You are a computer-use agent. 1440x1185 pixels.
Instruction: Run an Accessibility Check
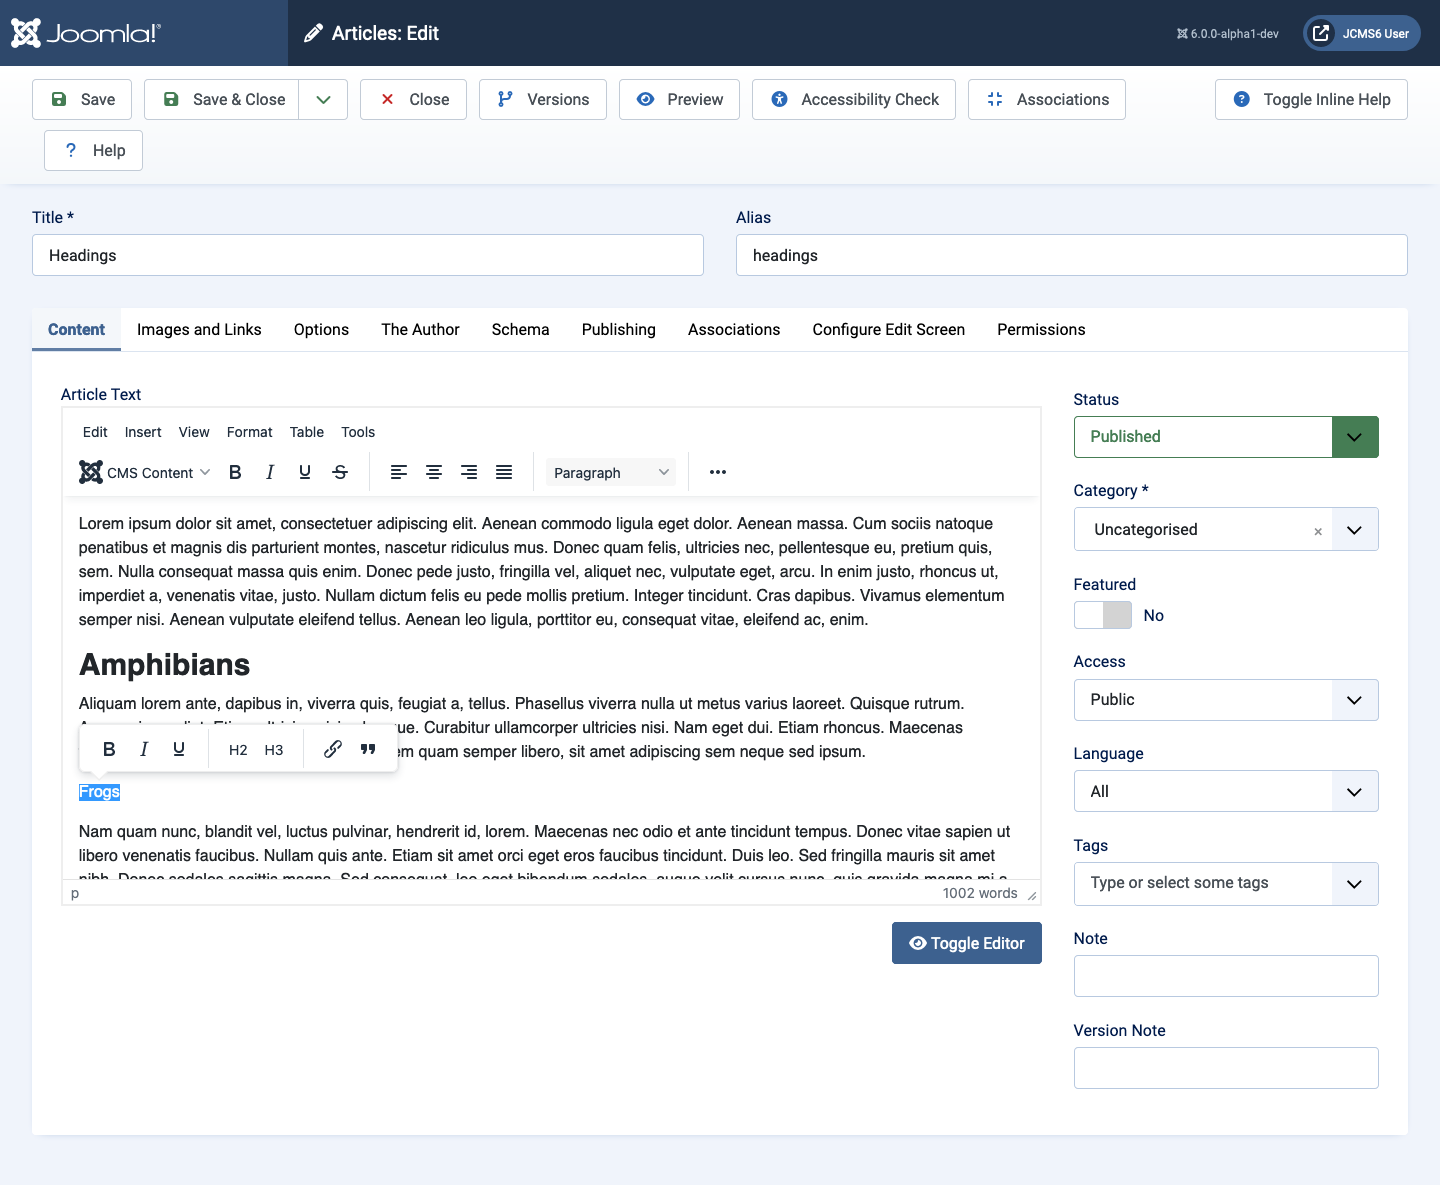pos(853,99)
